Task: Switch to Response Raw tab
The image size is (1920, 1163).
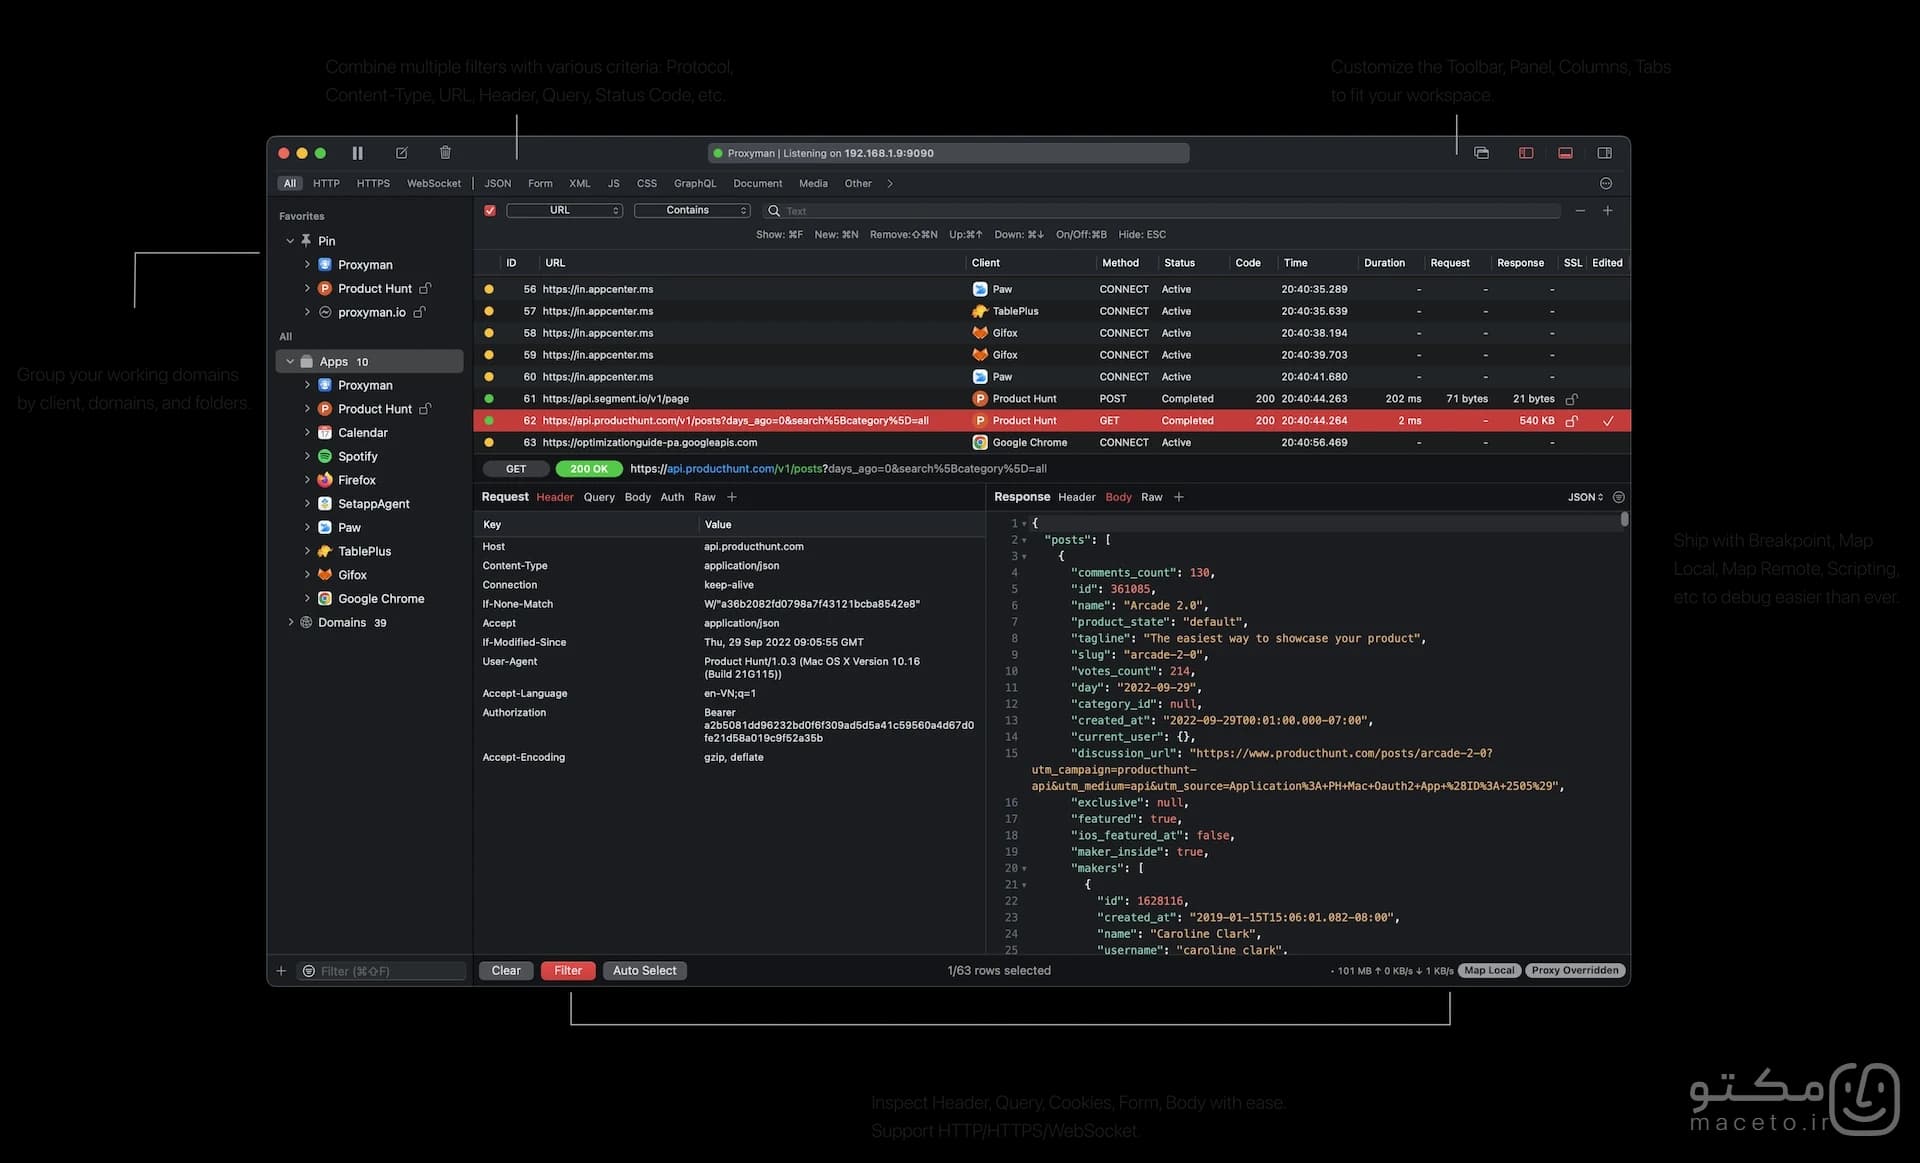Action: click(x=1152, y=497)
